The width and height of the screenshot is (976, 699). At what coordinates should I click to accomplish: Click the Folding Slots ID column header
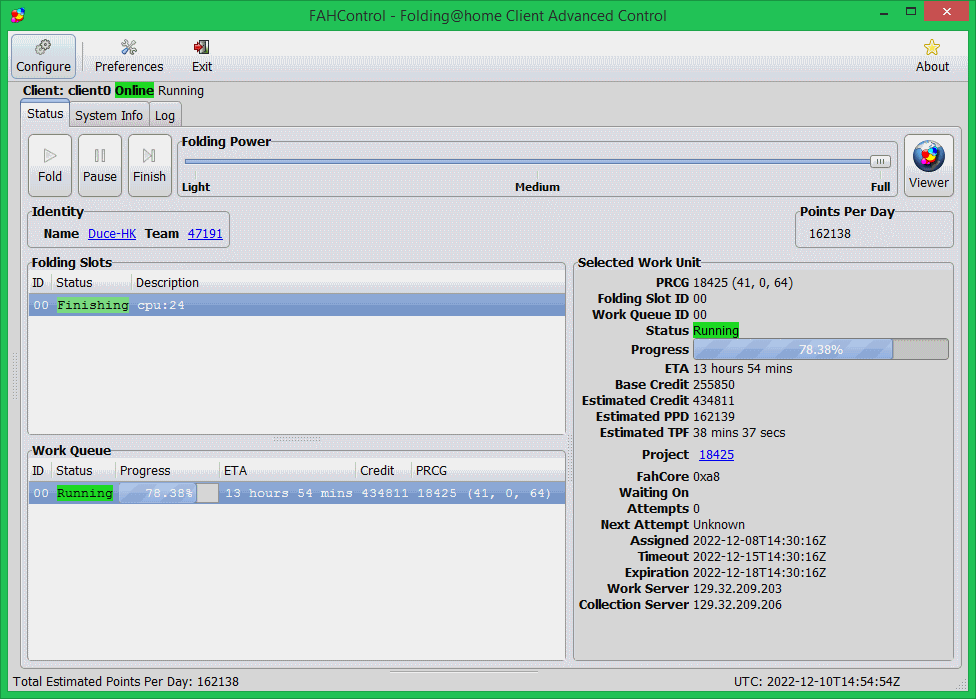[40, 283]
